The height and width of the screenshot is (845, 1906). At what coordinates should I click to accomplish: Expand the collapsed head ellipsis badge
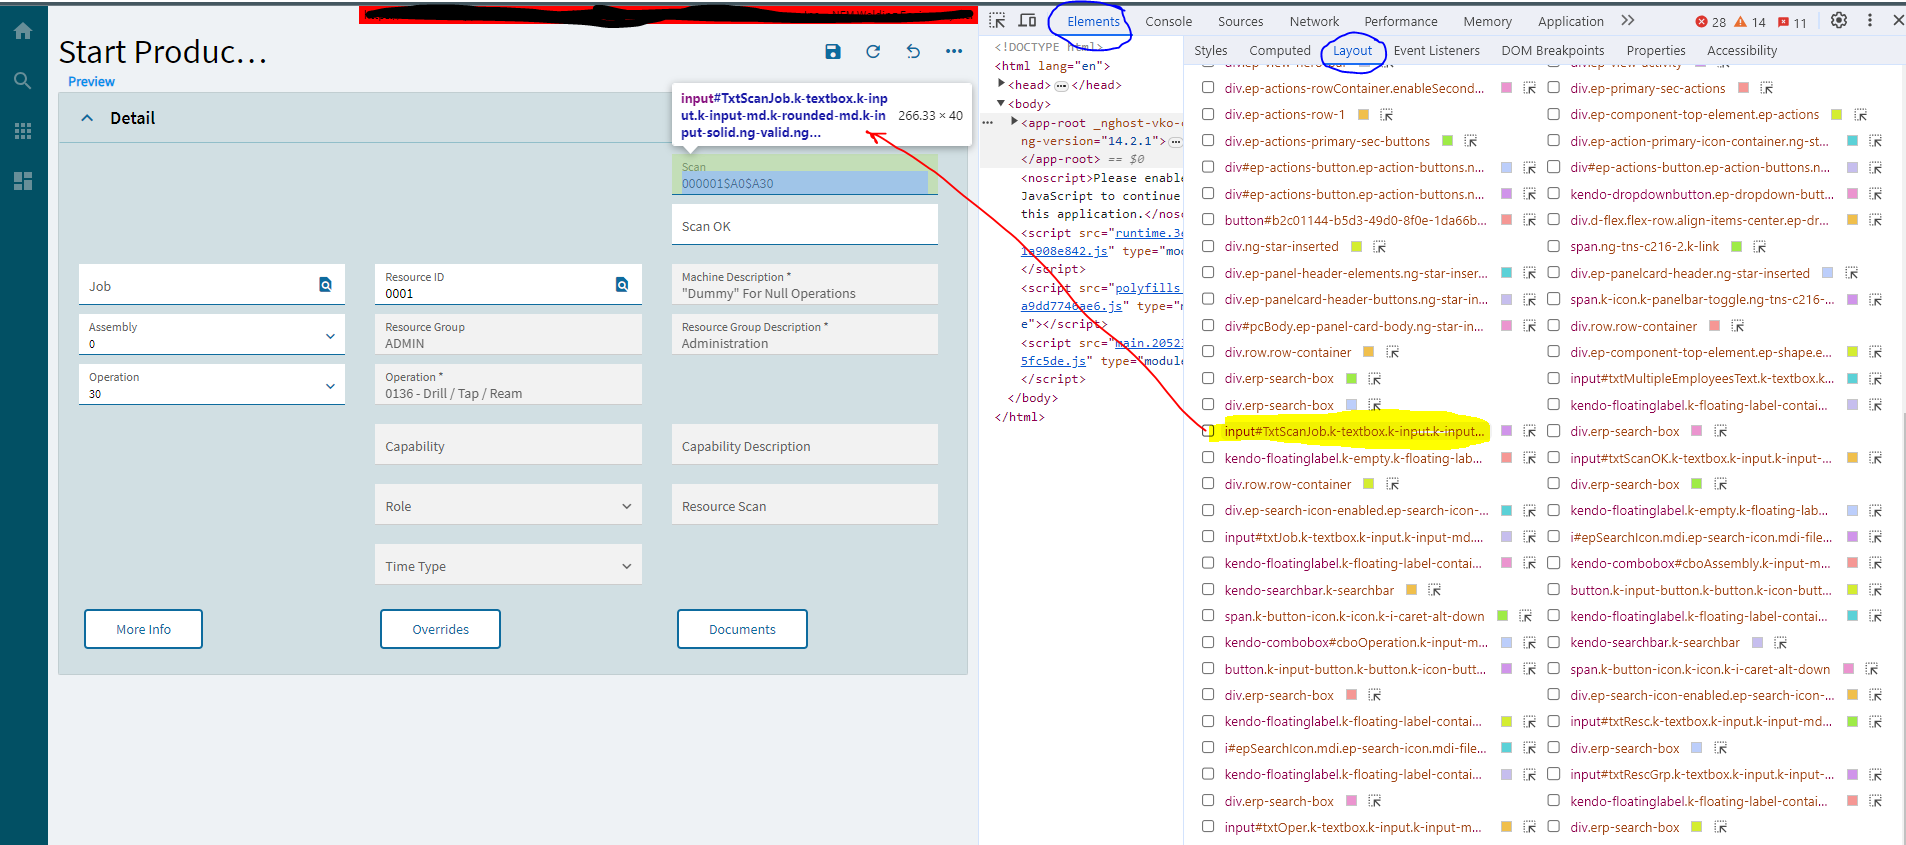pos(1061,85)
